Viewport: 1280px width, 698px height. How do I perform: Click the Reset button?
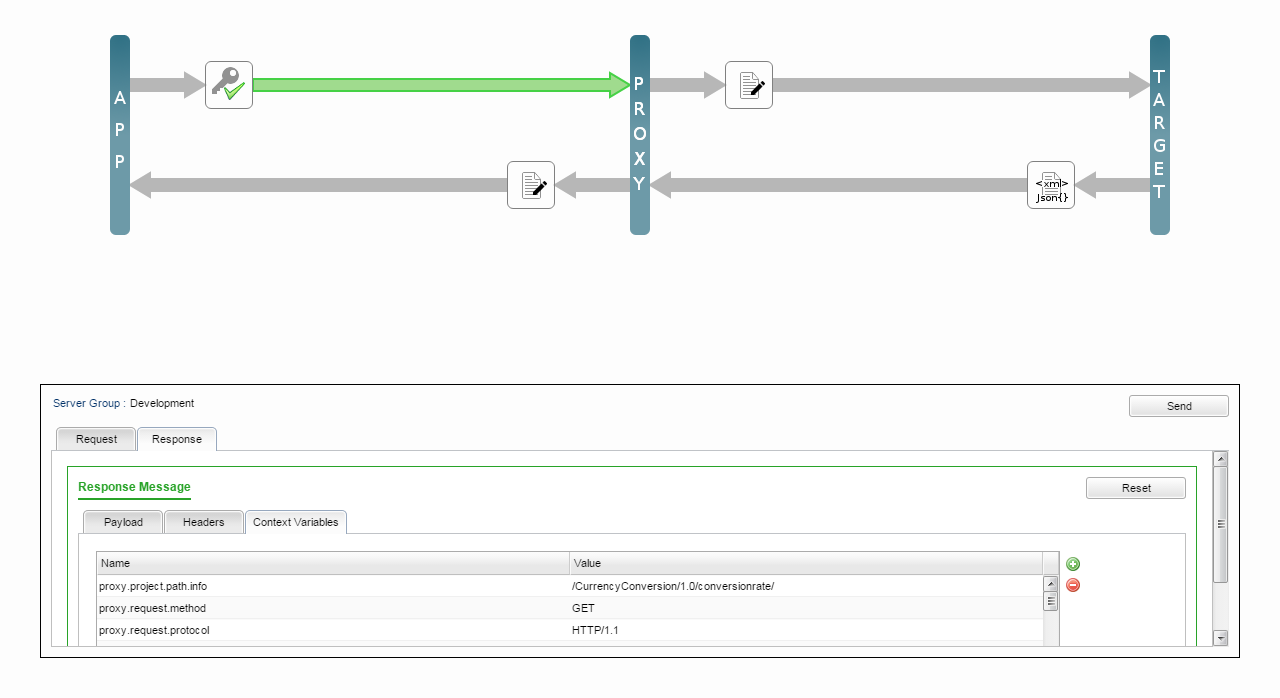(1136, 488)
